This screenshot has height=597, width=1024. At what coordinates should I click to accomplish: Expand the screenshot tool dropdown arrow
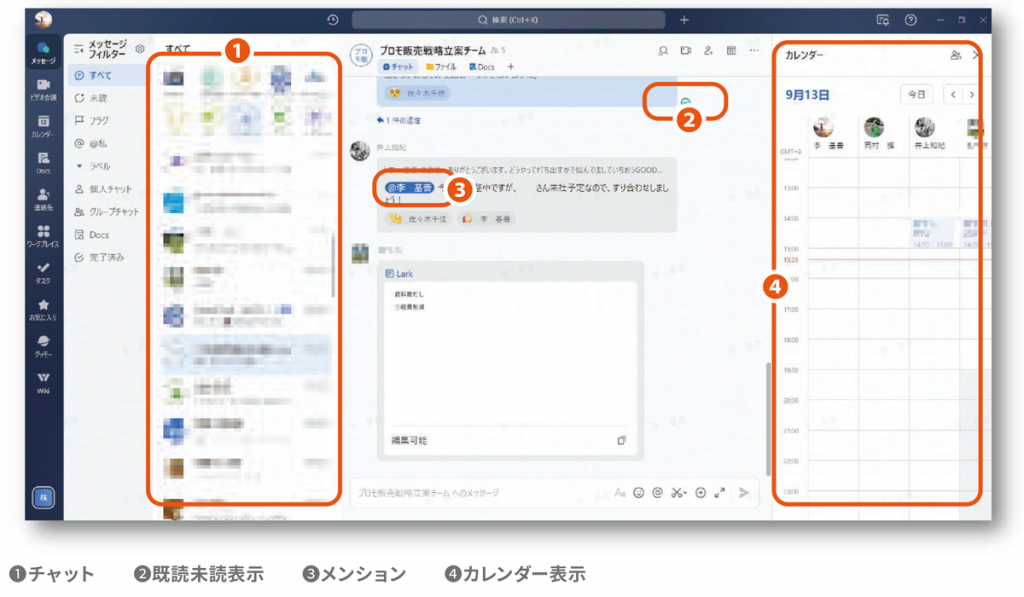click(x=685, y=493)
